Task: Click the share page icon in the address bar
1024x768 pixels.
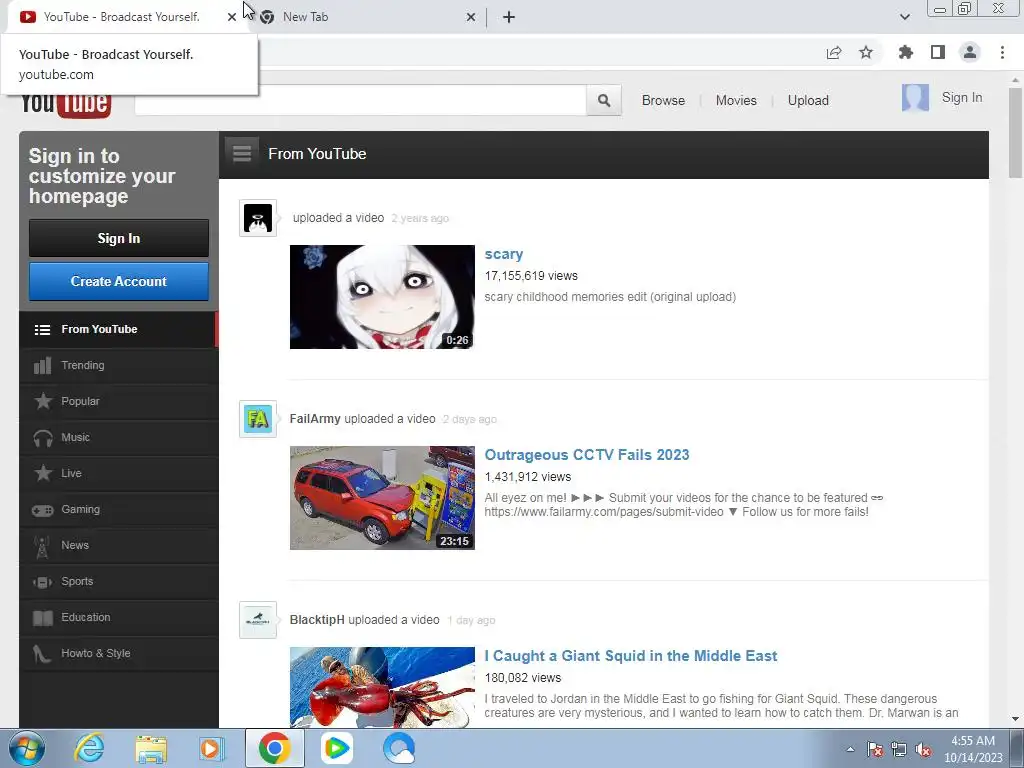Action: 833,53
